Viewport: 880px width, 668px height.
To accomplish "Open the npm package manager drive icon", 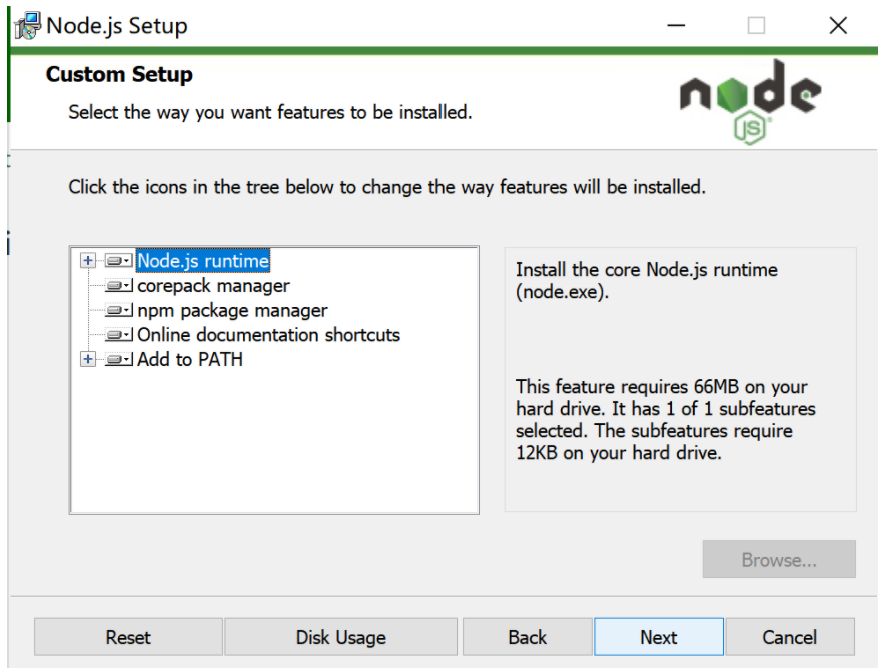I will [x=118, y=310].
